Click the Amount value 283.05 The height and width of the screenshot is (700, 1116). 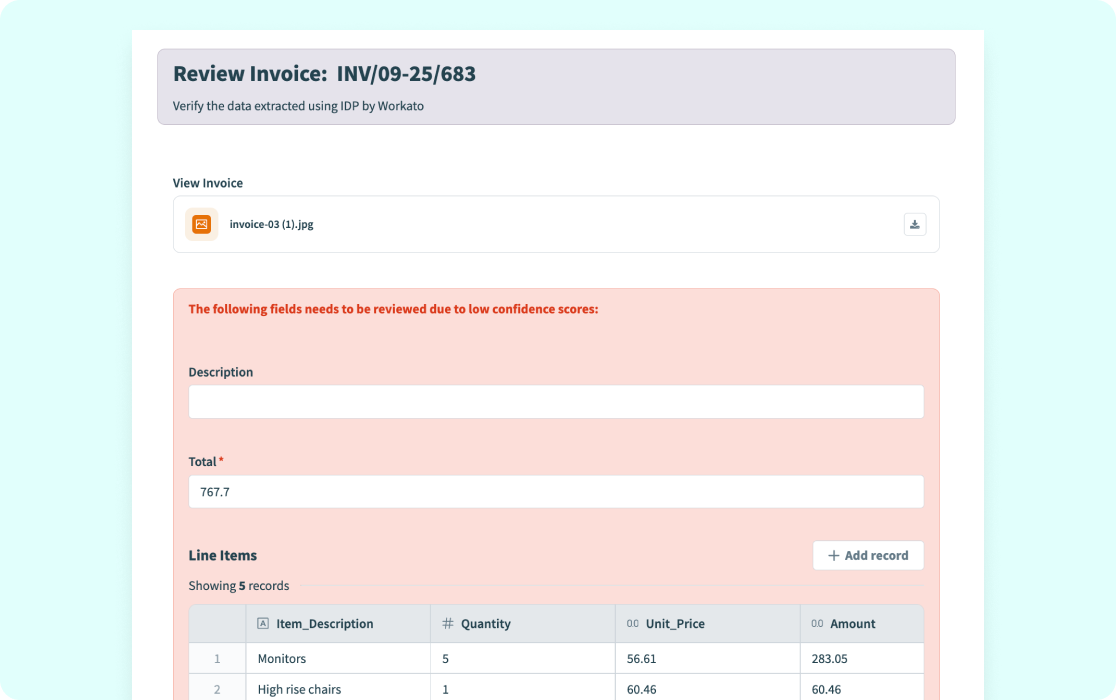point(827,658)
